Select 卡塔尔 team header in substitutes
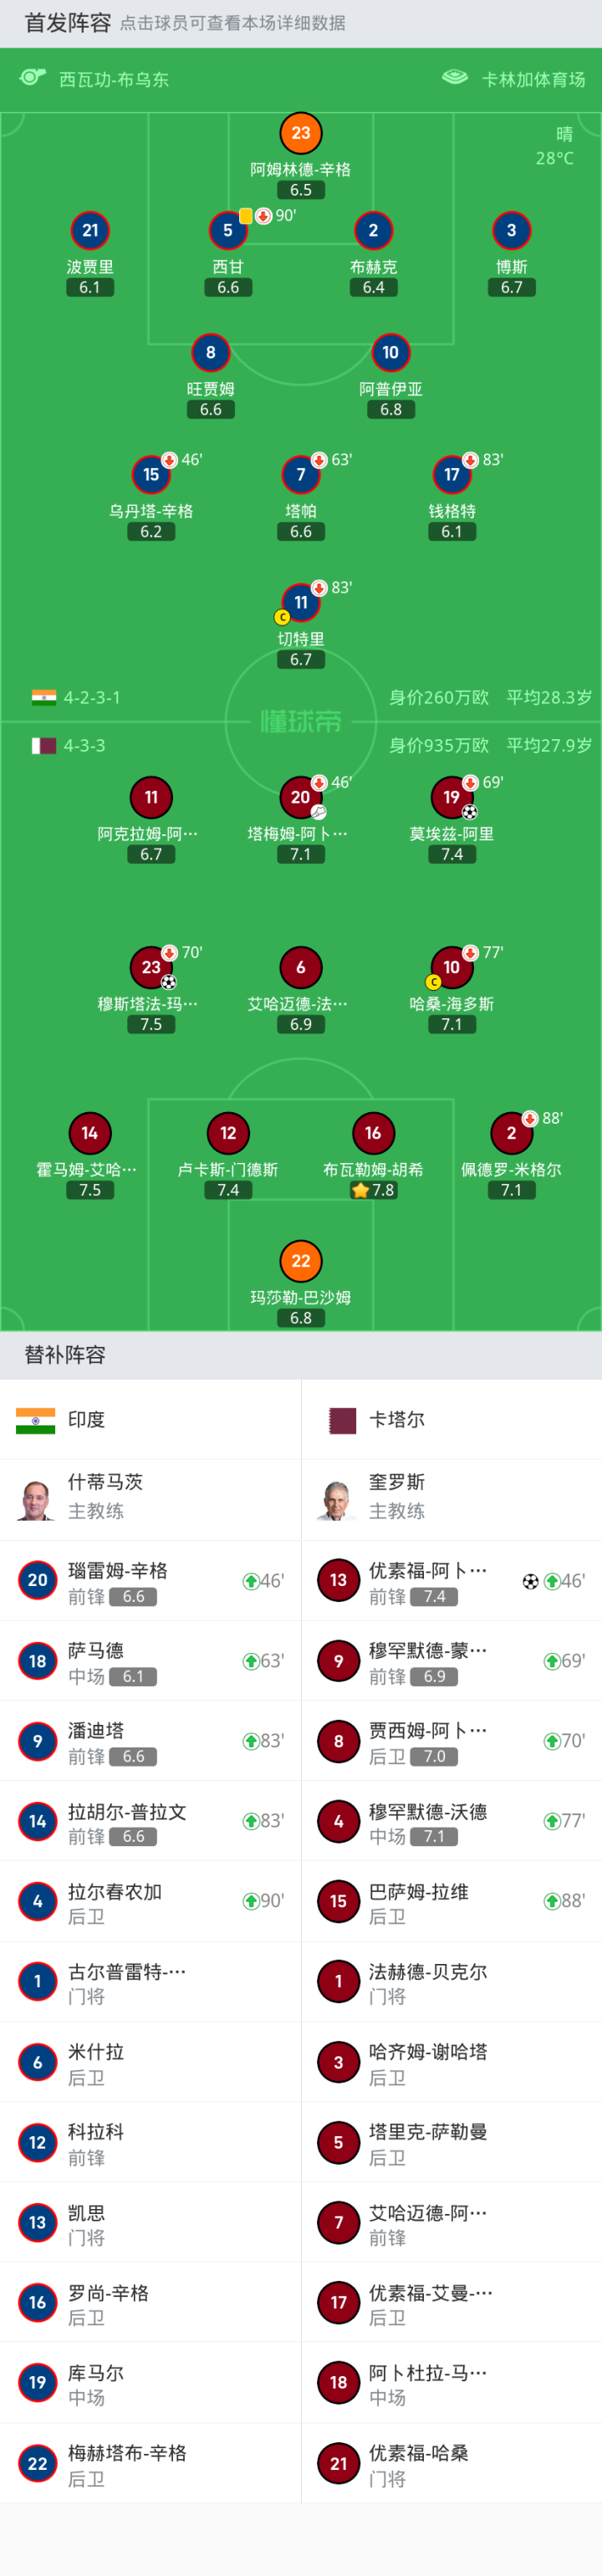 [396, 1419]
